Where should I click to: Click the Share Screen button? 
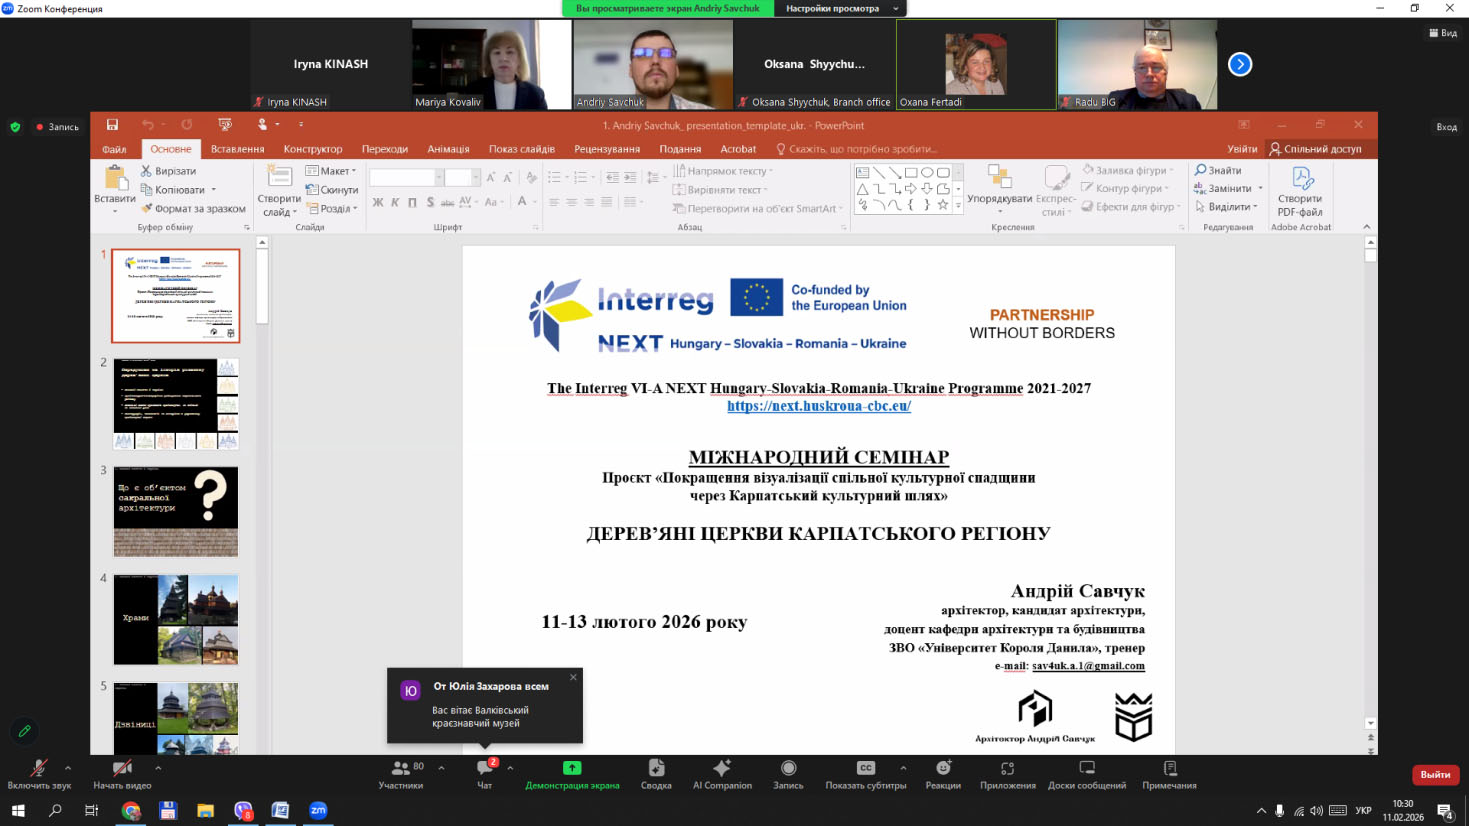572,772
